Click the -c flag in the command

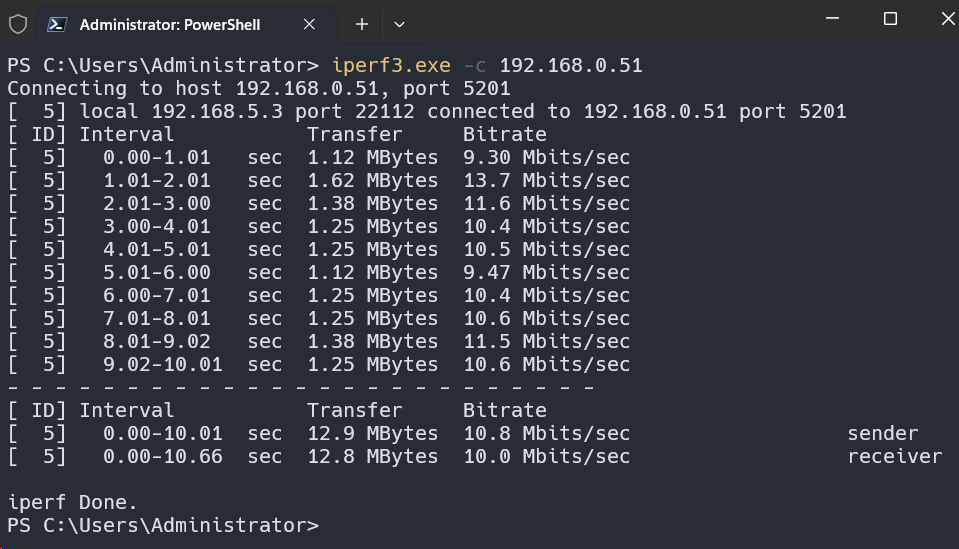point(476,66)
